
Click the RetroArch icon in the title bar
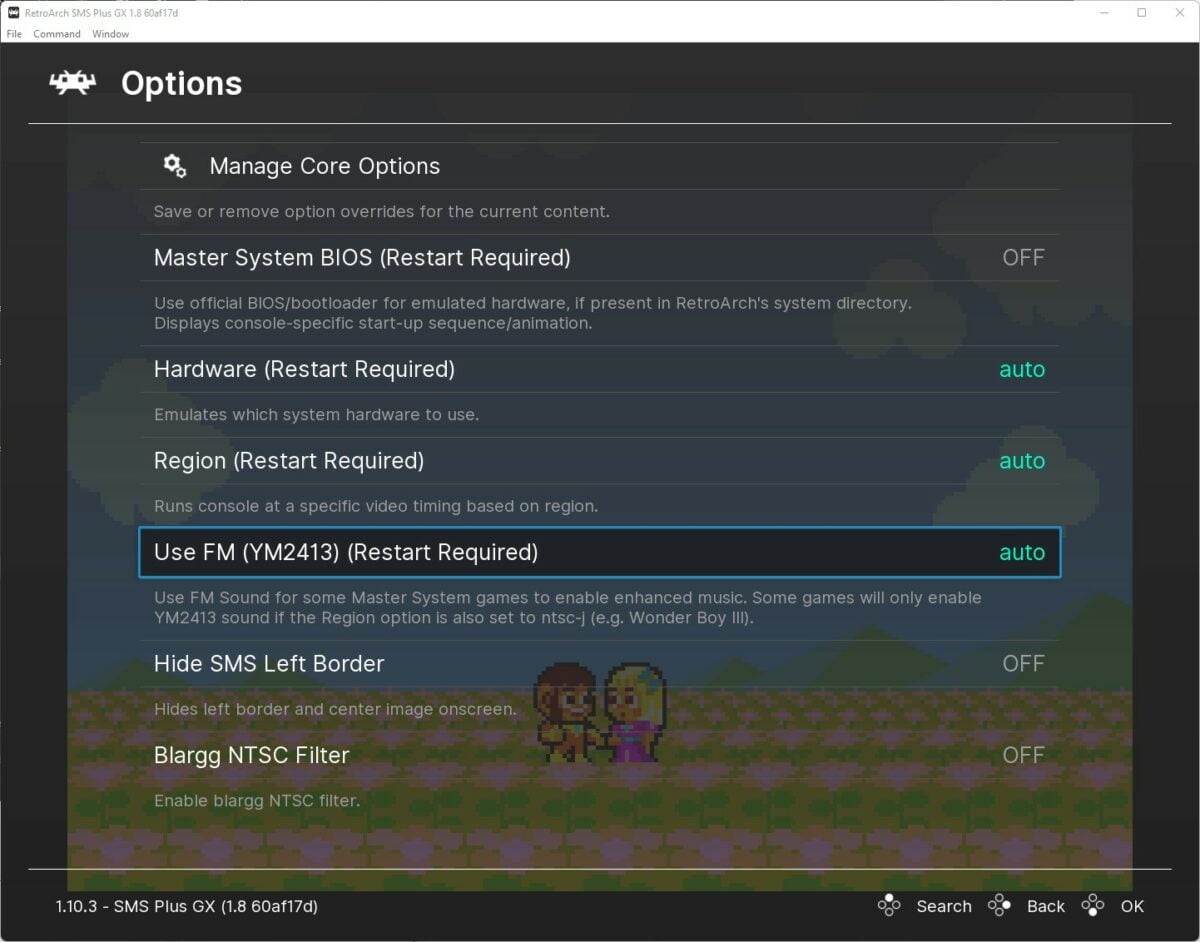[11, 13]
